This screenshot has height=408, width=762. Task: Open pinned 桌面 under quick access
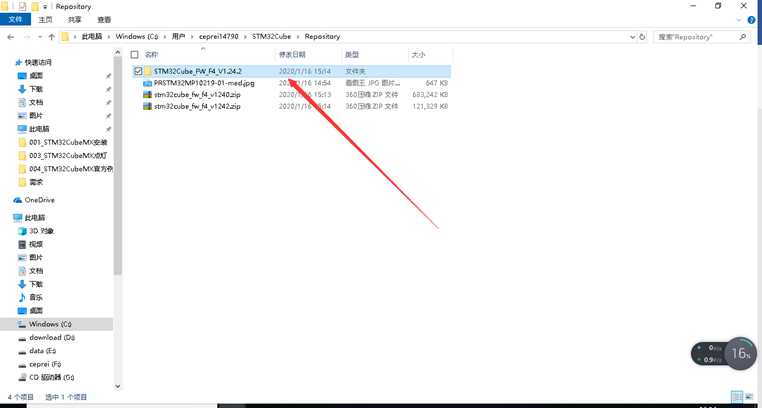pyautogui.click(x=36, y=76)
